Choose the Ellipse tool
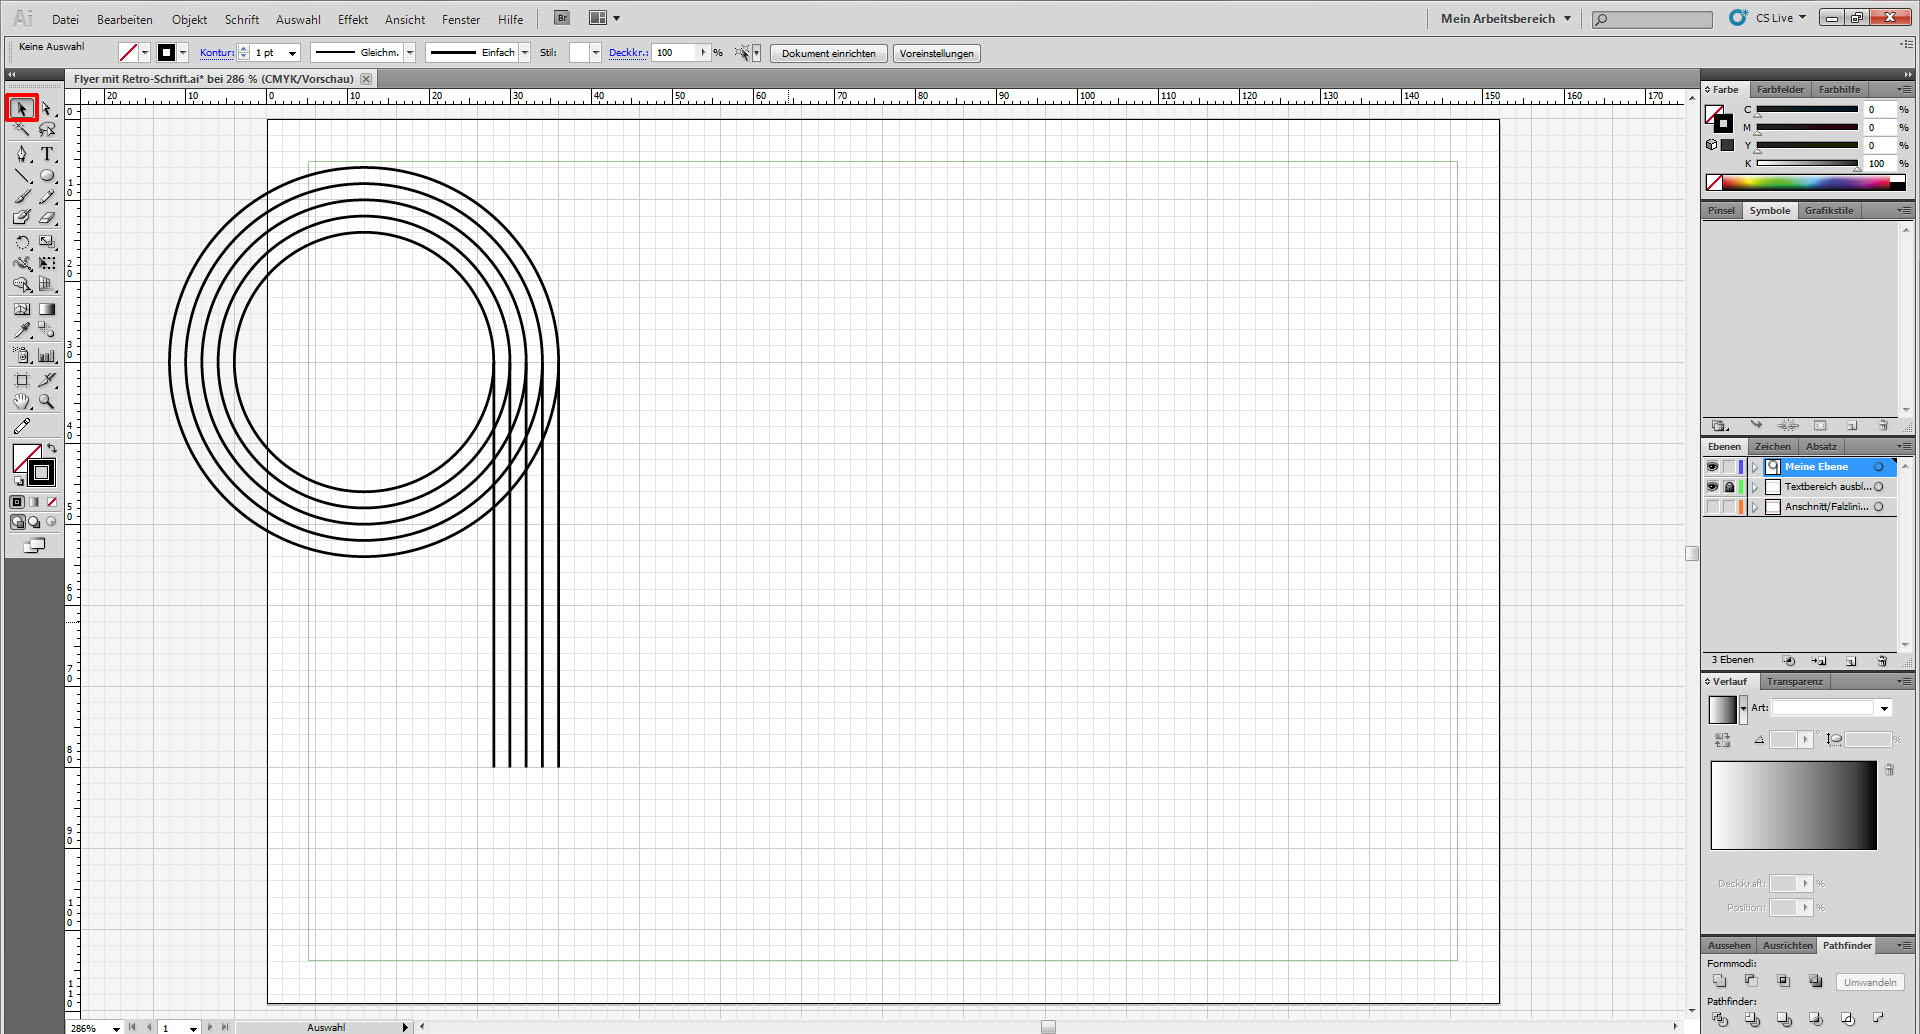The width and height of the screenshot is (1920, 1034). click(x=47, y=176)
